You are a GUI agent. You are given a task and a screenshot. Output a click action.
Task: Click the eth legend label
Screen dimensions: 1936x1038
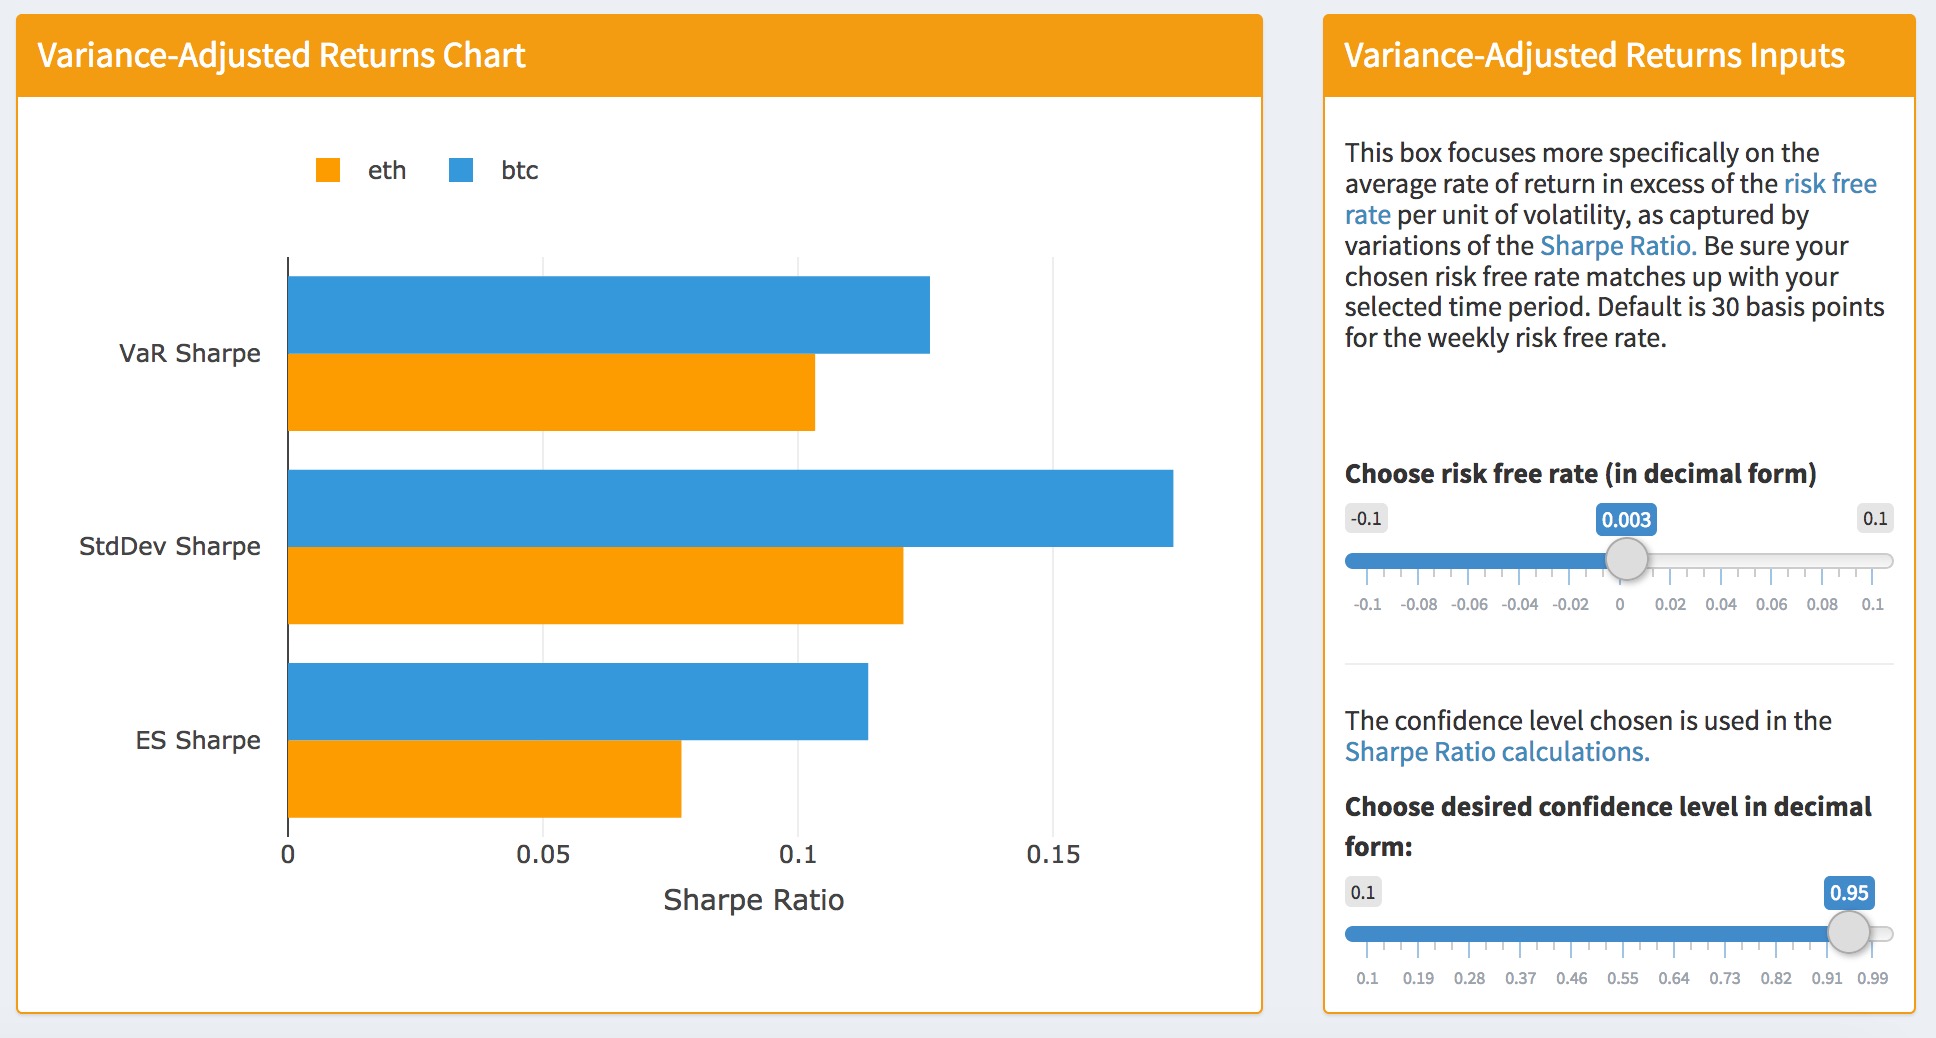pos(387,171)
